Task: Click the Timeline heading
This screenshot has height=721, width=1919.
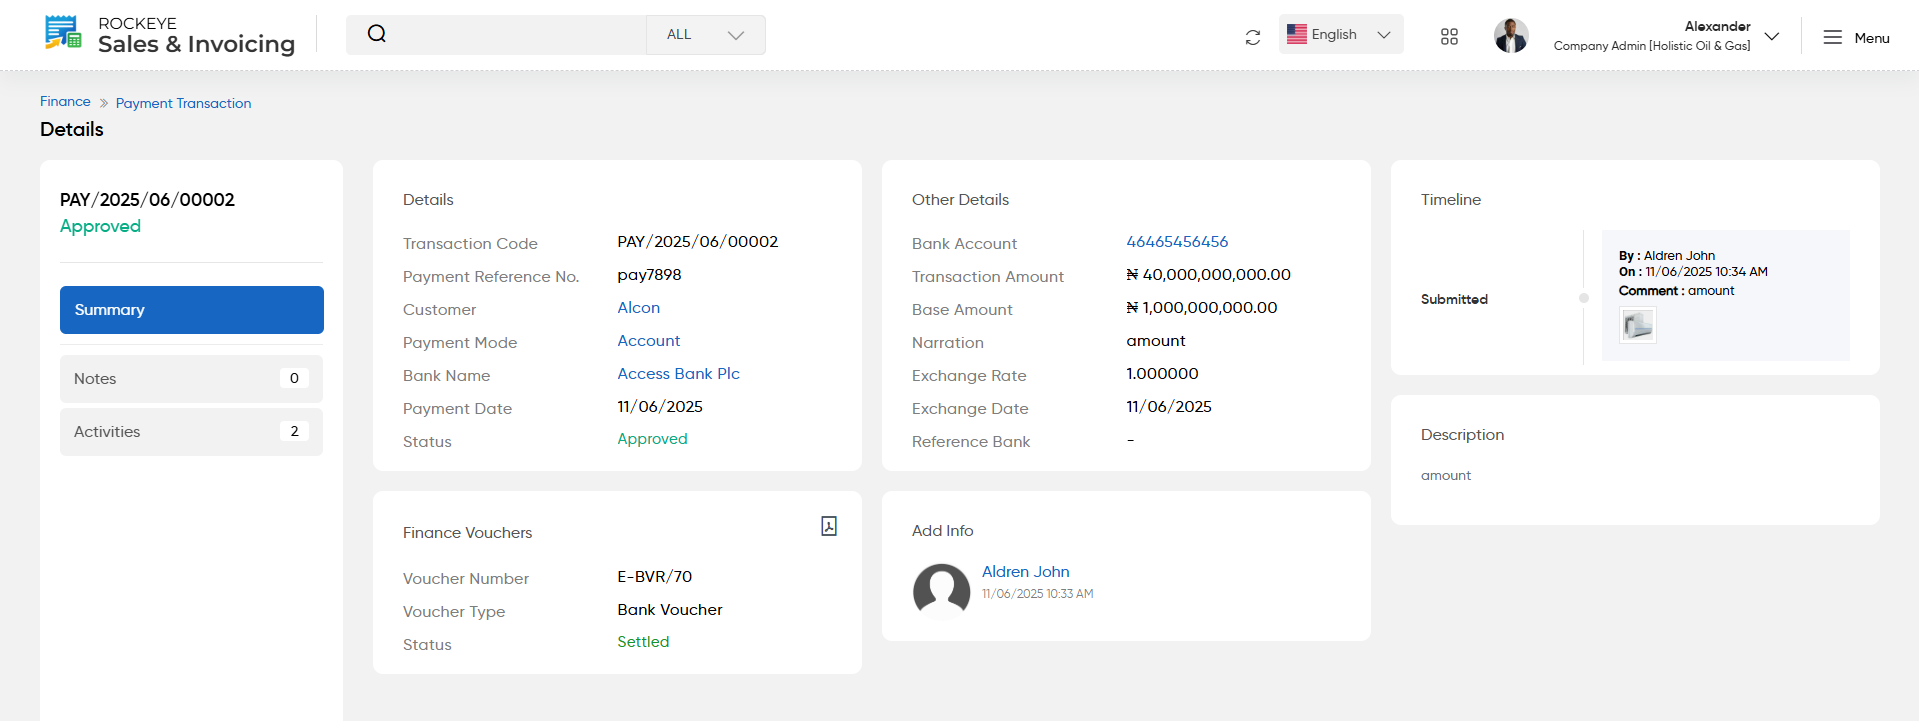Action: pos(1451,200)
